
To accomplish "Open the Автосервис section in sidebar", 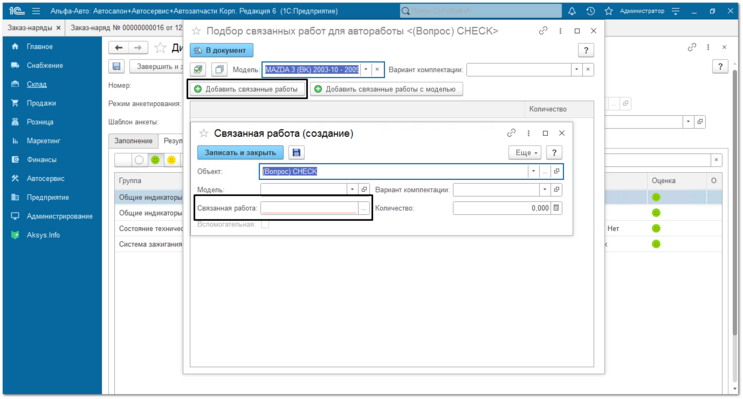I will click(x=45, y=179).
